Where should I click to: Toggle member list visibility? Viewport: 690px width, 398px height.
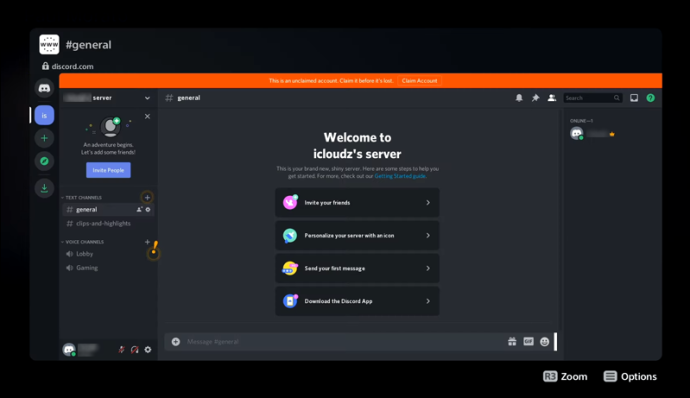[552, 98]
